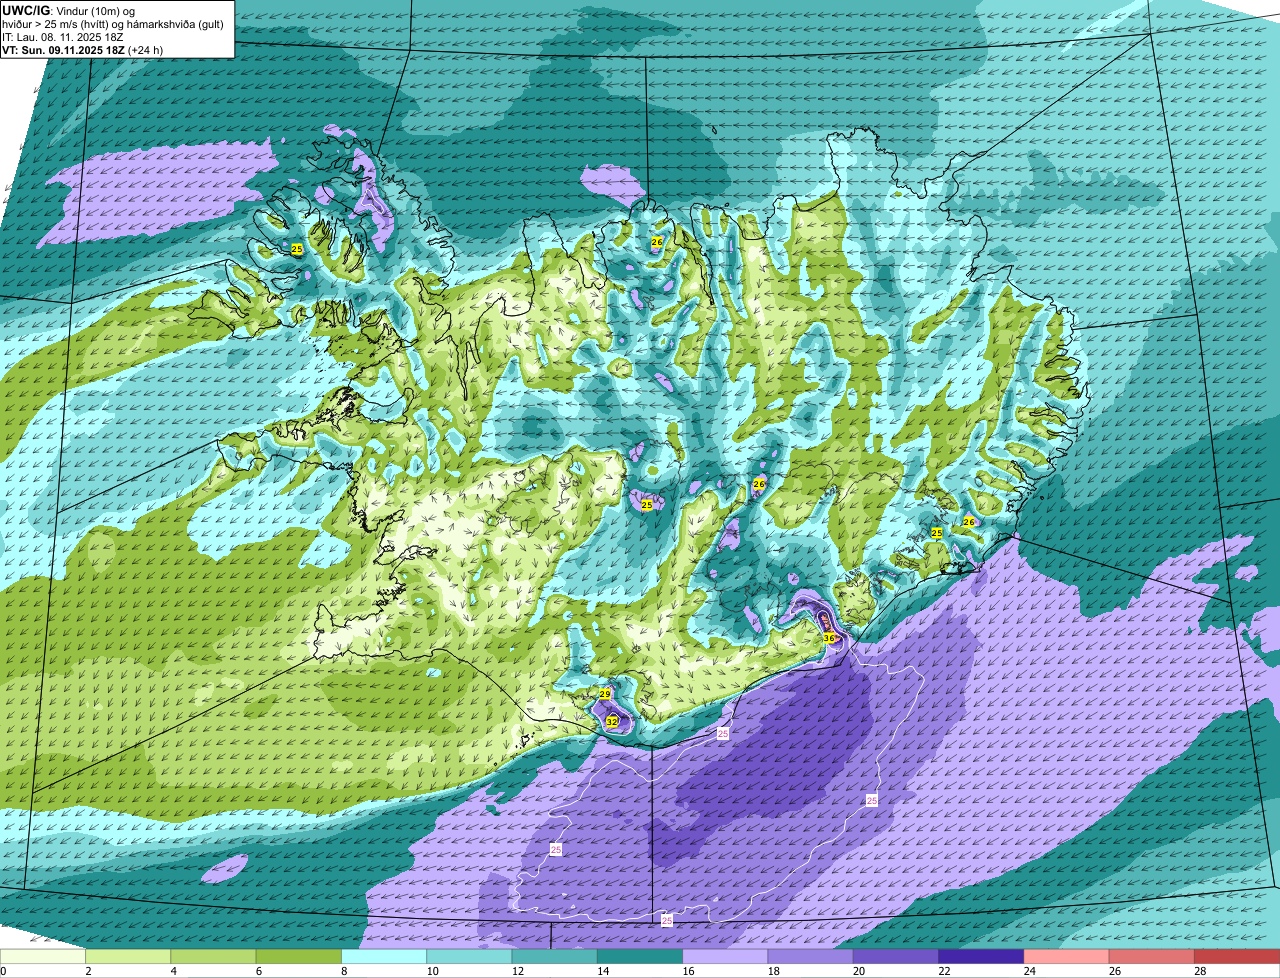Click the 'VT: Sun. 09.11.2025 18Z' line
Image resolution: width=1280 pixels, height=978 pixels.
click(x=64, y=50)
